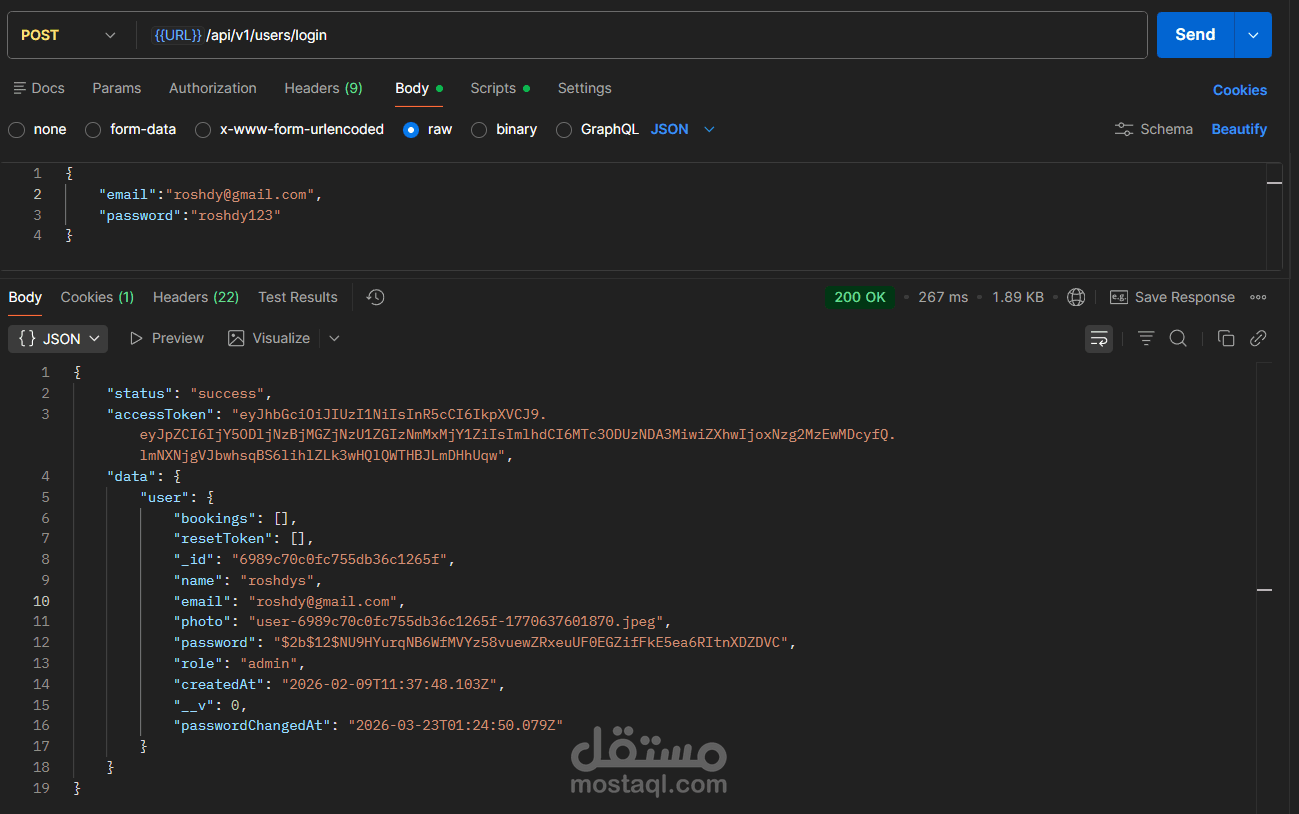The image size is (1299, 814).
Task: Click the 200 OK status badge
Action: click(x=861, y=297)
